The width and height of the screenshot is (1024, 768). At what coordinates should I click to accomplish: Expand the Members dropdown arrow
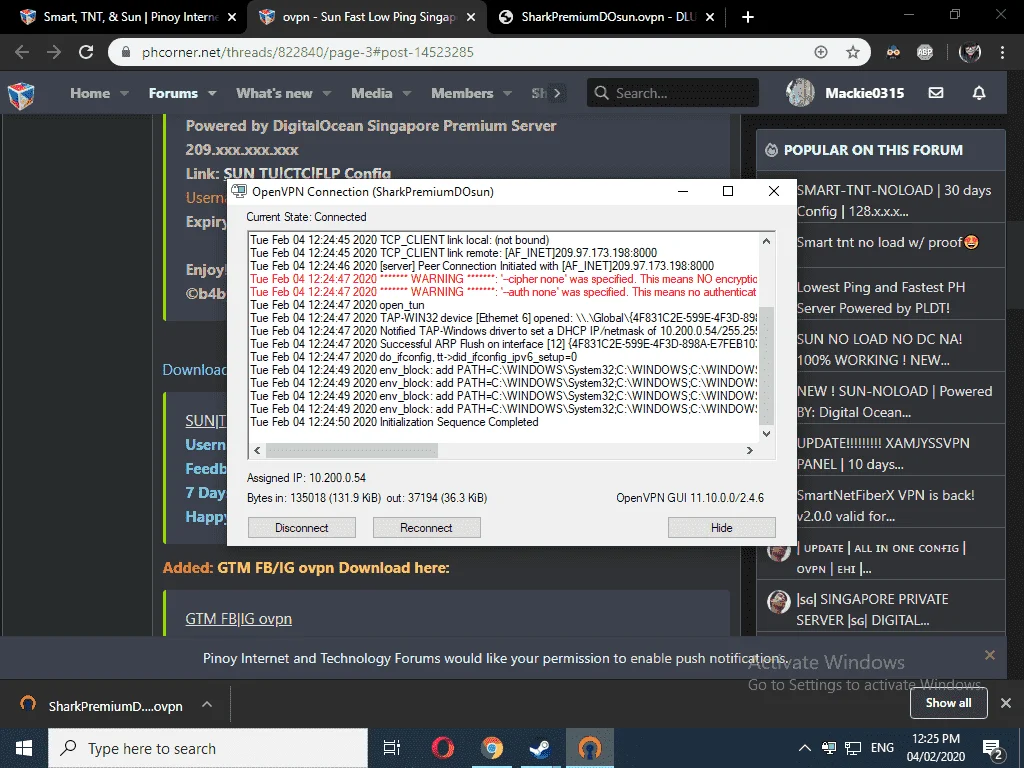click(x=507, y=93)
